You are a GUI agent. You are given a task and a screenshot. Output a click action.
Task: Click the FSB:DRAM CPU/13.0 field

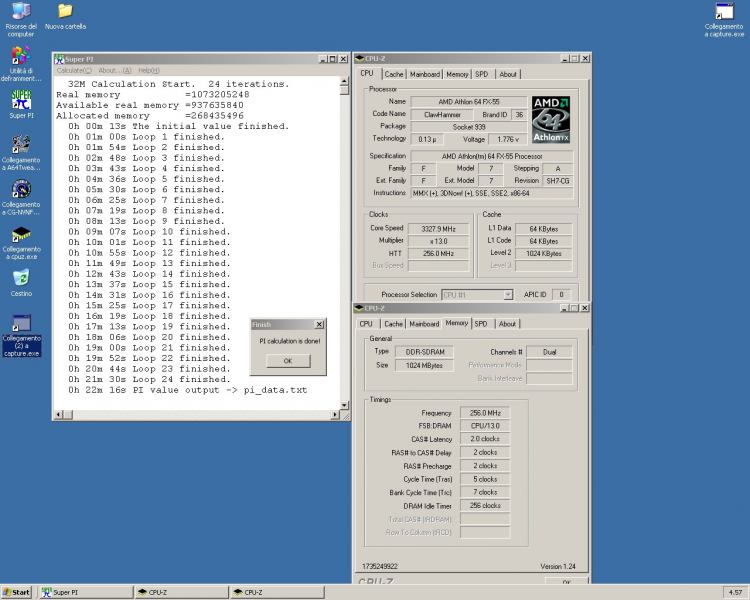click(485, 426)
